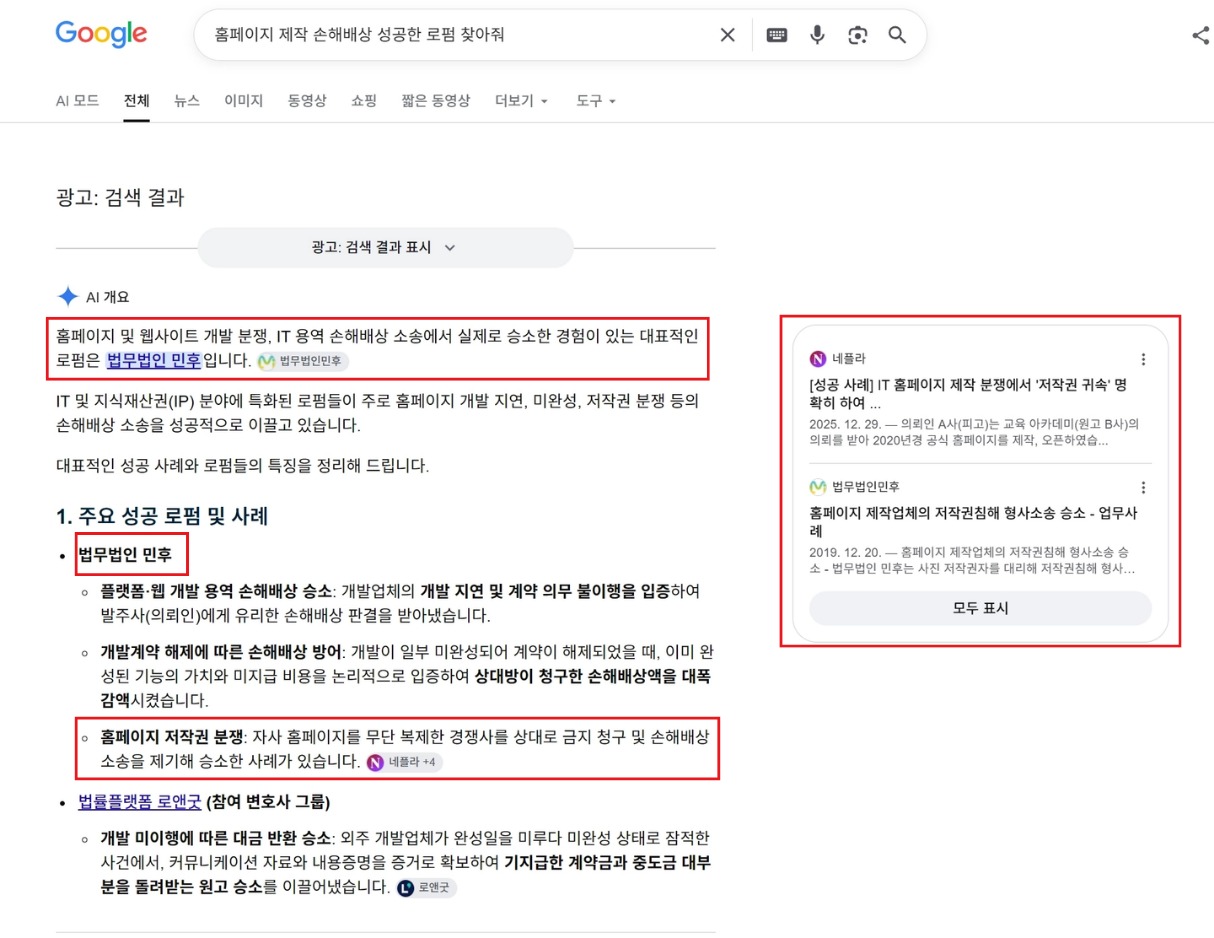
Task: Switch to 쇼핑 tab
Action: 364,101
